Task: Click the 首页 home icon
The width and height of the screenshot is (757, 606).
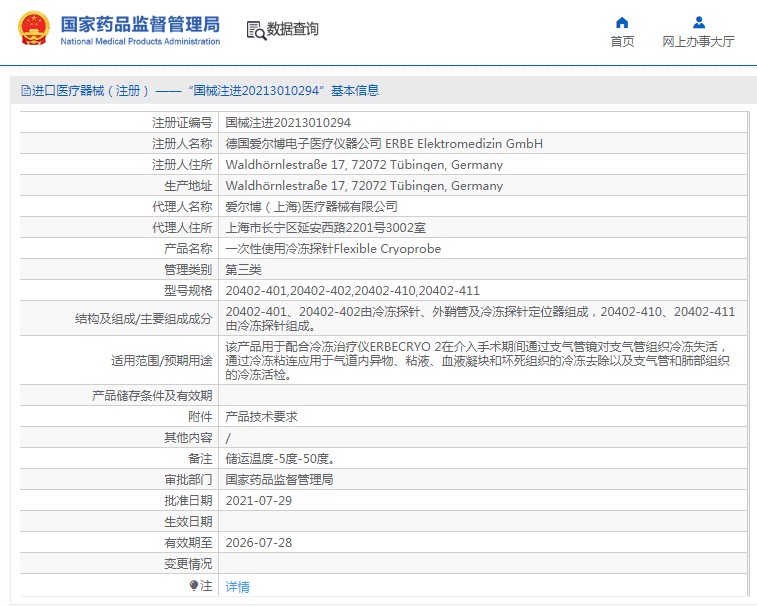Action: pyautogui.click(x=622, y=23)
